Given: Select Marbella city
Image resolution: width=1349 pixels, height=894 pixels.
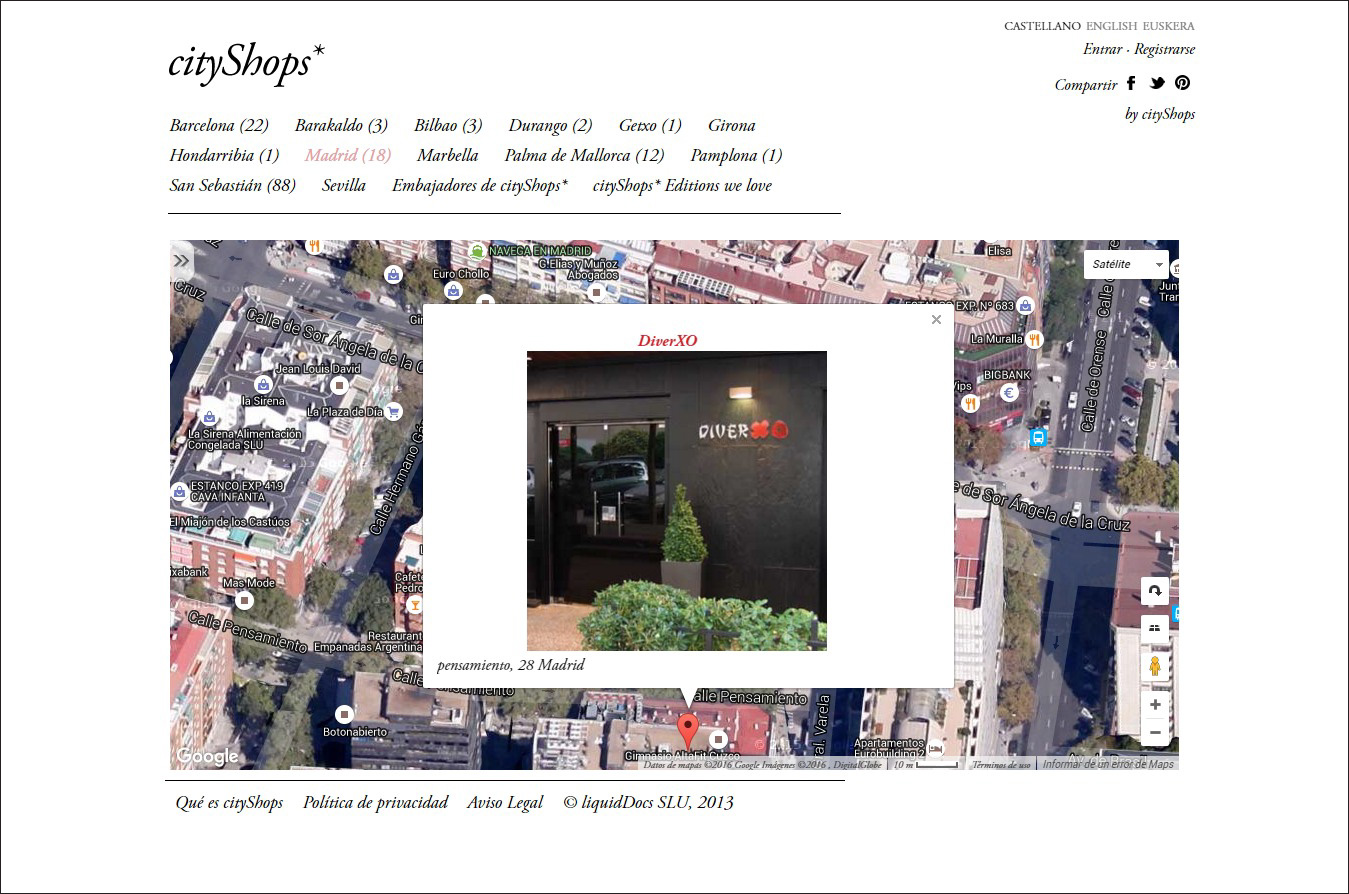Looking at the screenshot, I should point(448,155).
